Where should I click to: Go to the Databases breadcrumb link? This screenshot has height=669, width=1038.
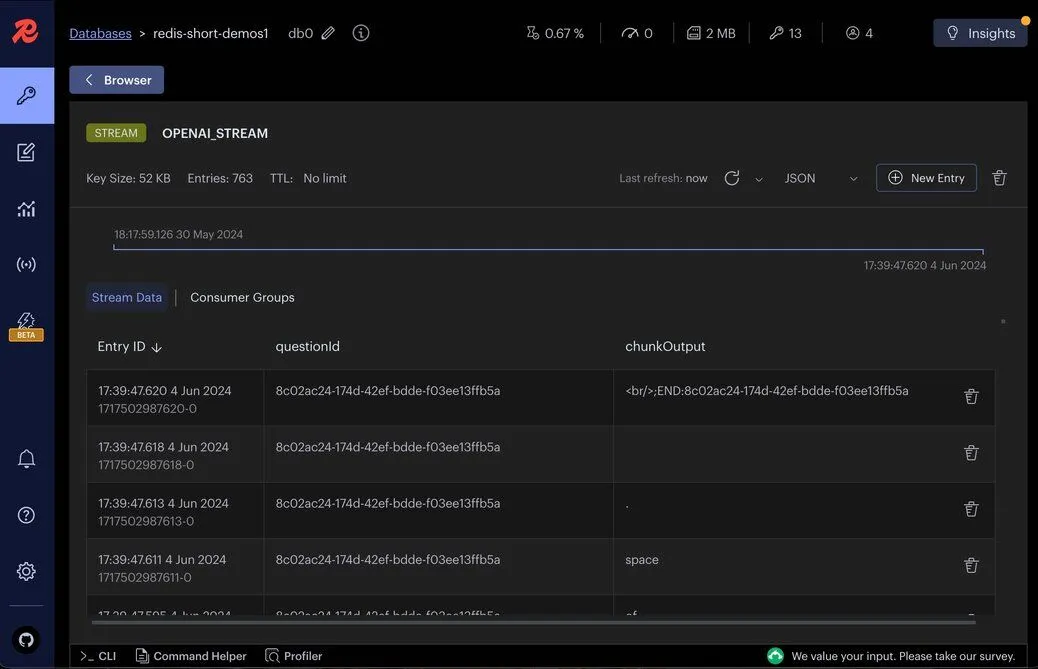point(100,33)
